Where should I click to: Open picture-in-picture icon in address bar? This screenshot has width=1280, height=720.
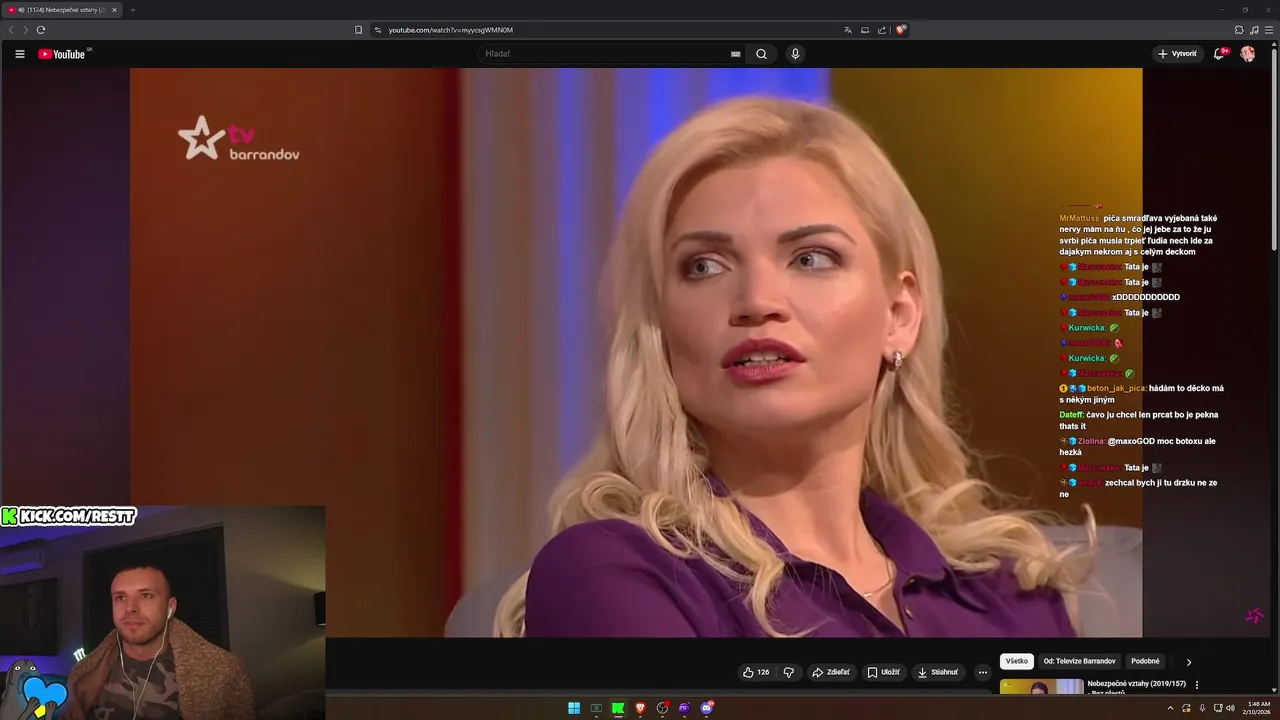865,30
